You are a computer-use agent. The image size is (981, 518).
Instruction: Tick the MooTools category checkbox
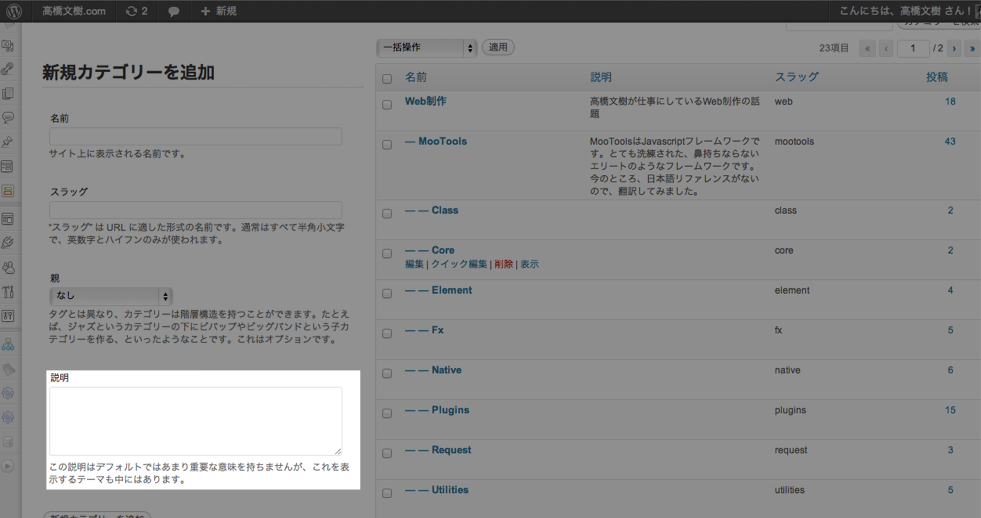tap(387, 144)
